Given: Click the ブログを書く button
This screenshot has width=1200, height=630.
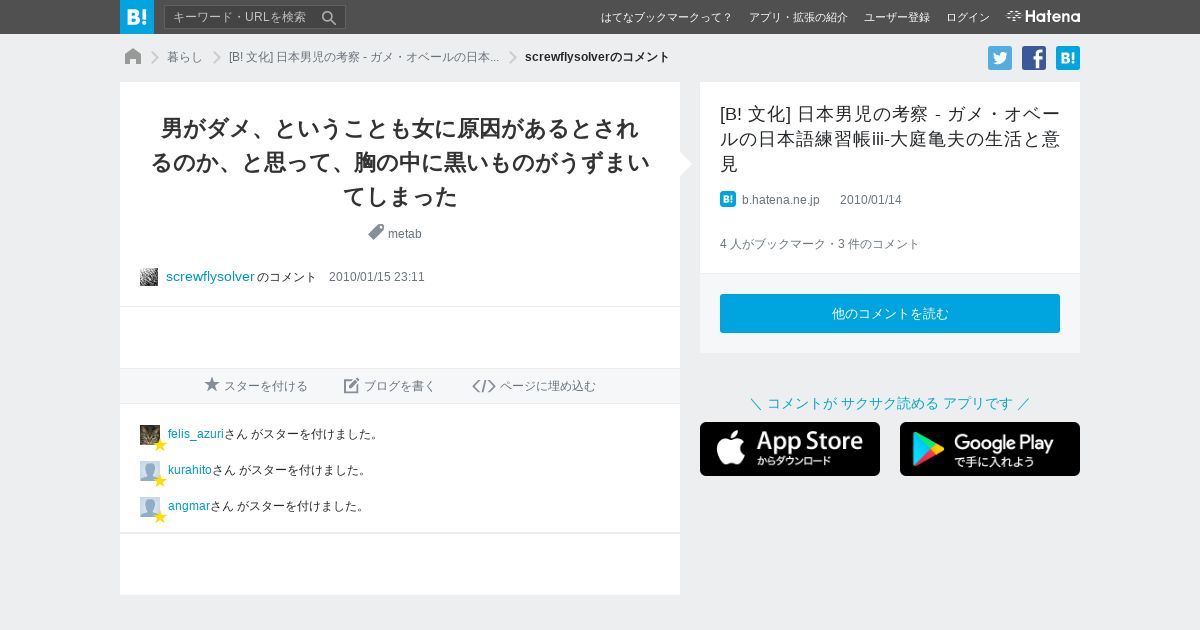Looking at the screenshot, I should [390, 386].
